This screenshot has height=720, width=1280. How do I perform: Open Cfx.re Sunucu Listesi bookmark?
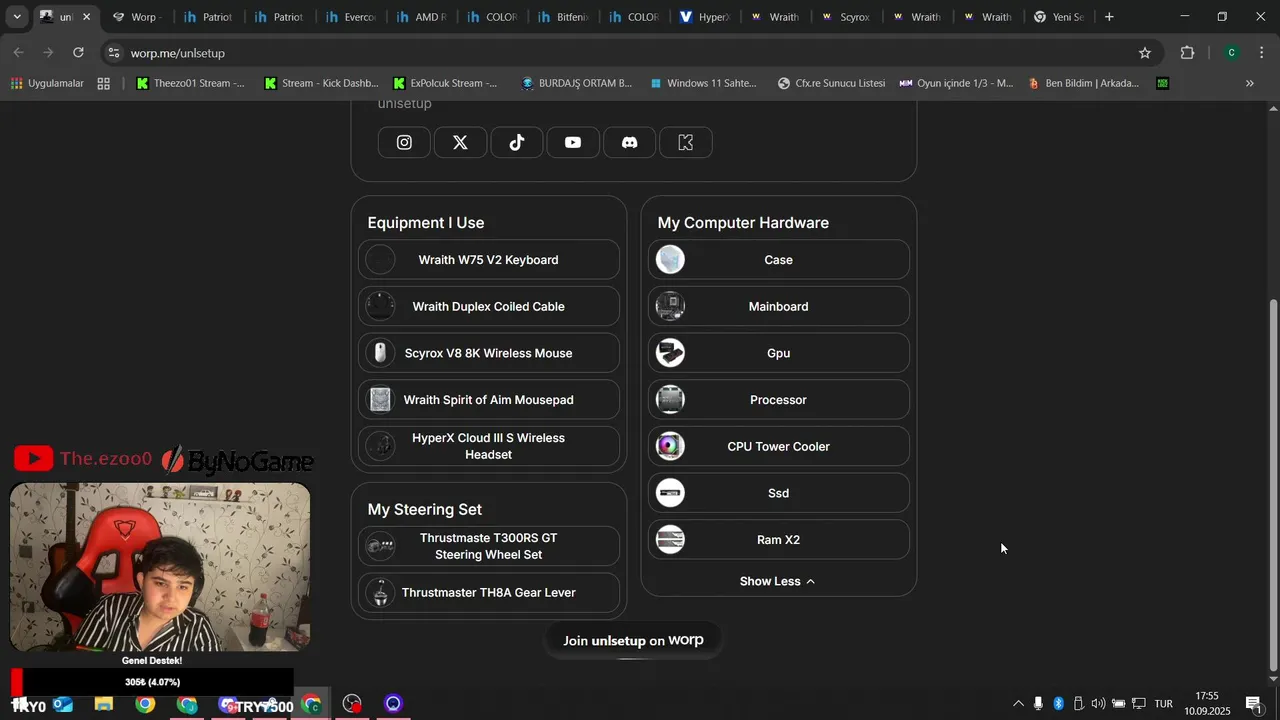(x=832, y=83)
